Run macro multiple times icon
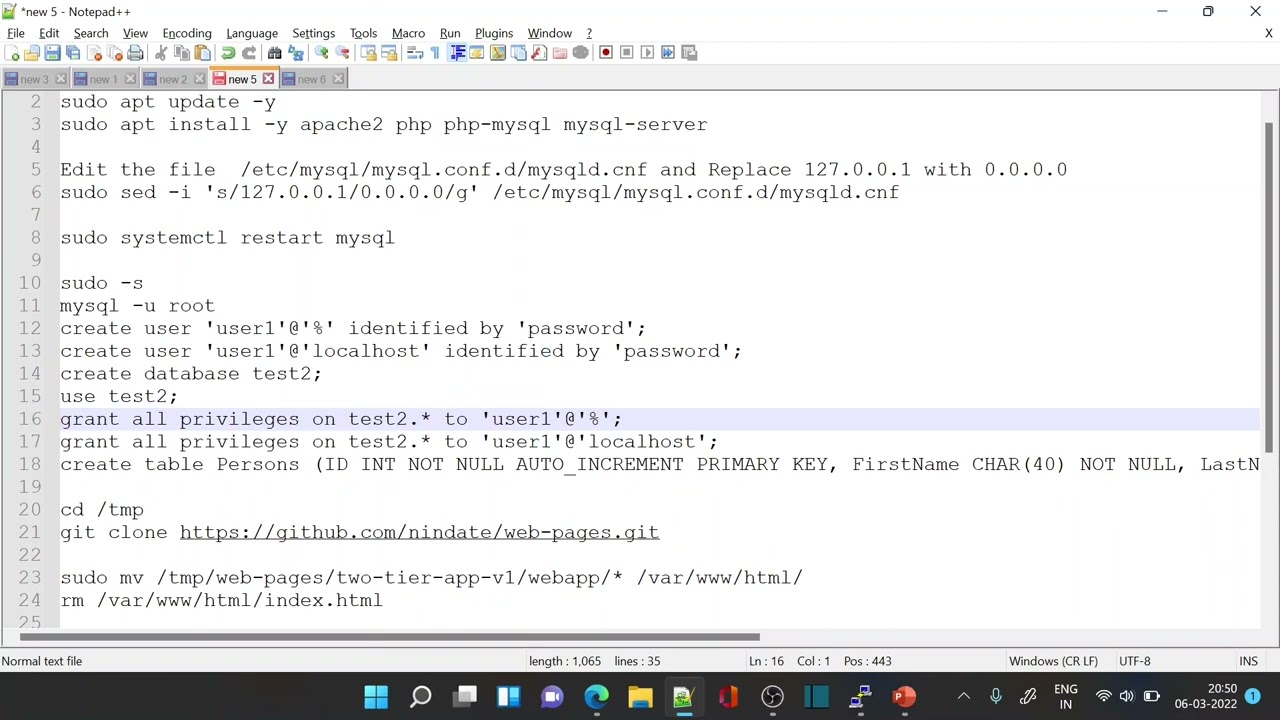 (668, 53)
